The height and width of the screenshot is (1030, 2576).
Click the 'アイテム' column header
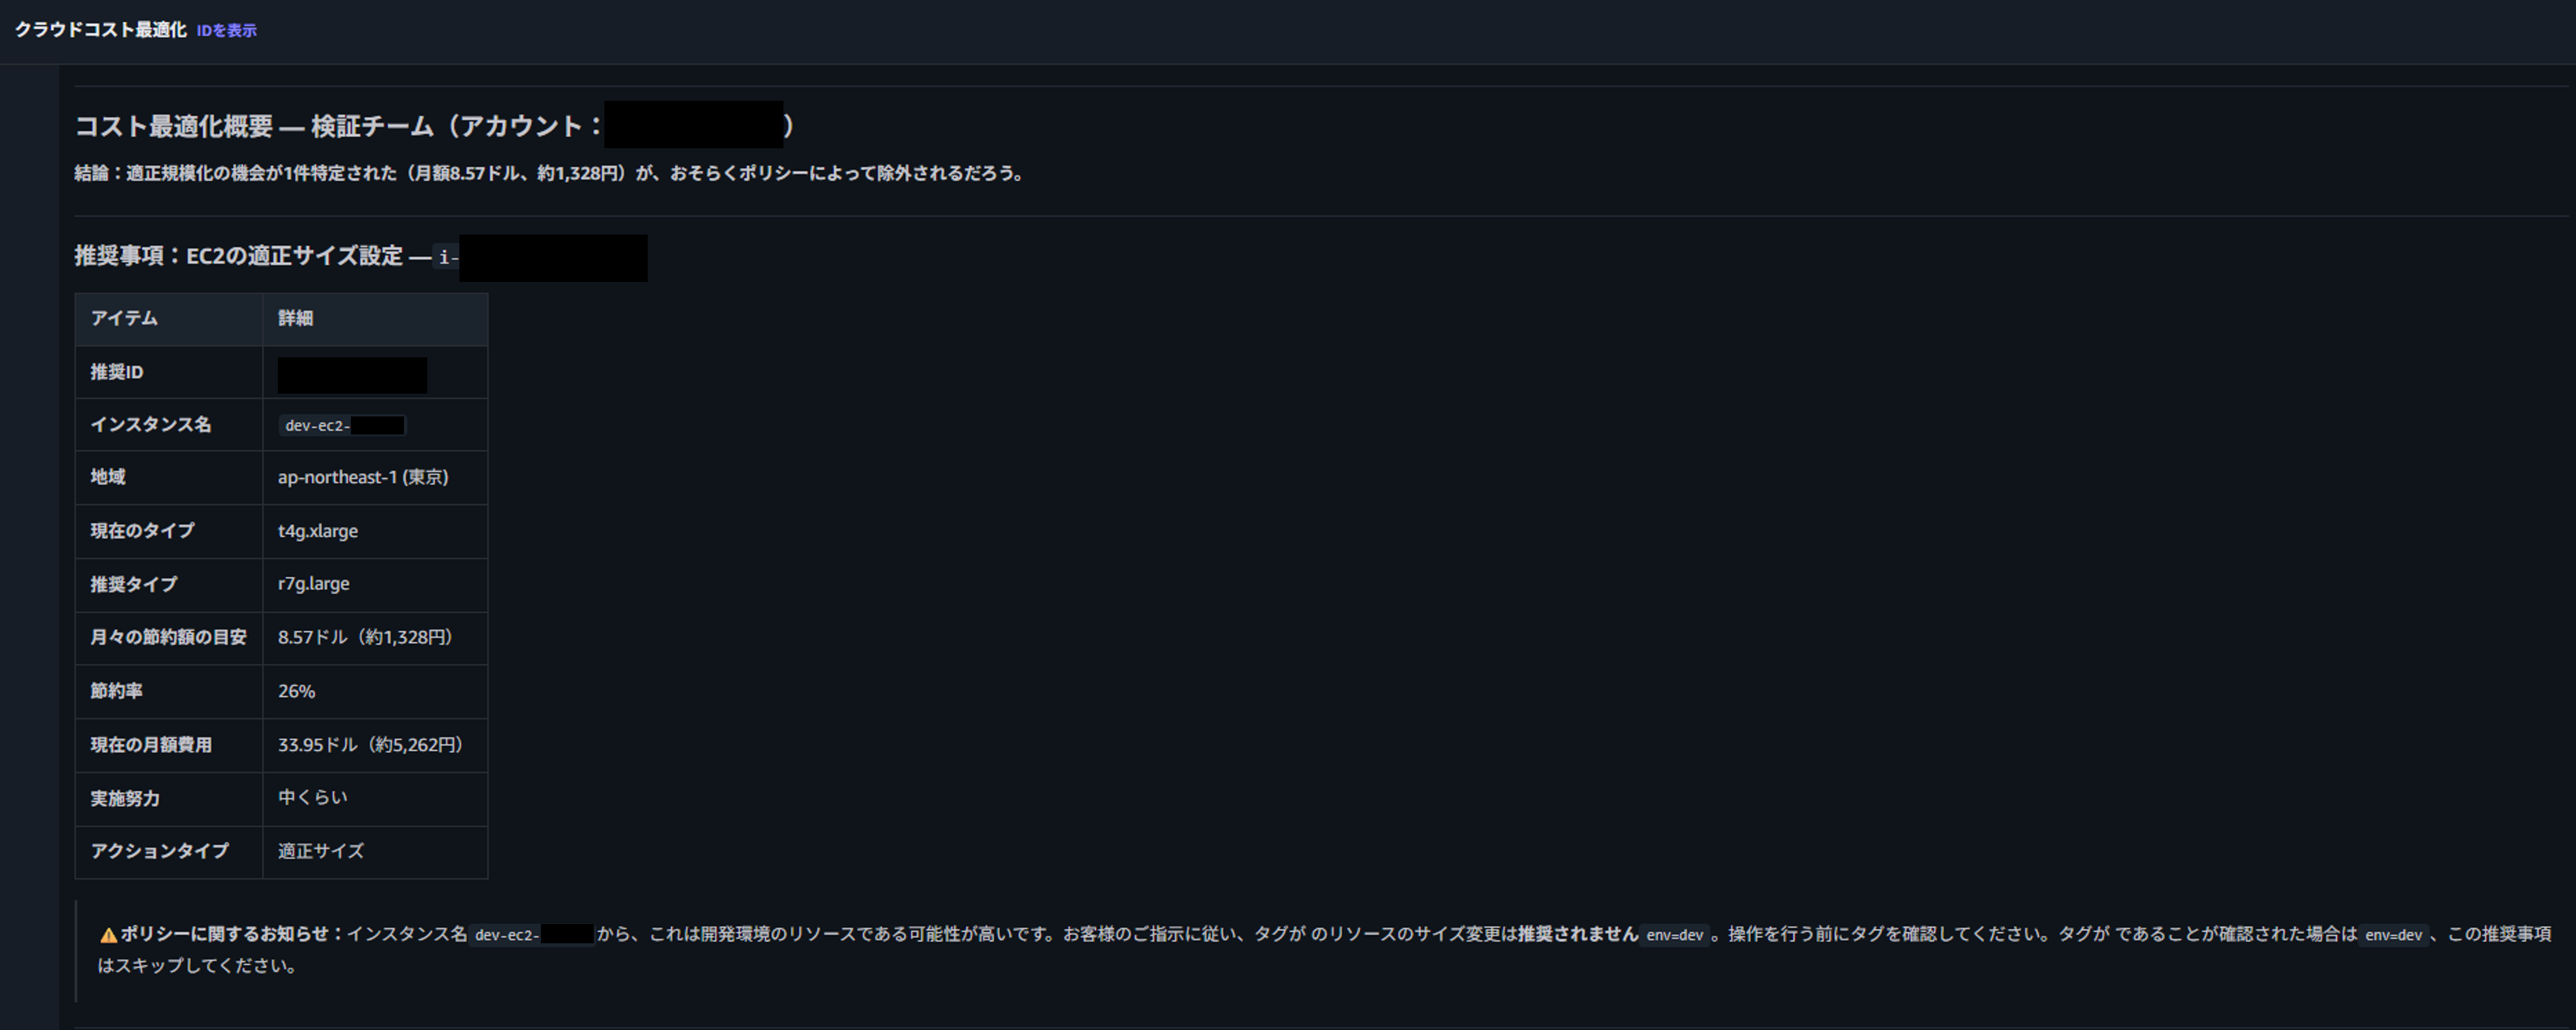point(124,318)
